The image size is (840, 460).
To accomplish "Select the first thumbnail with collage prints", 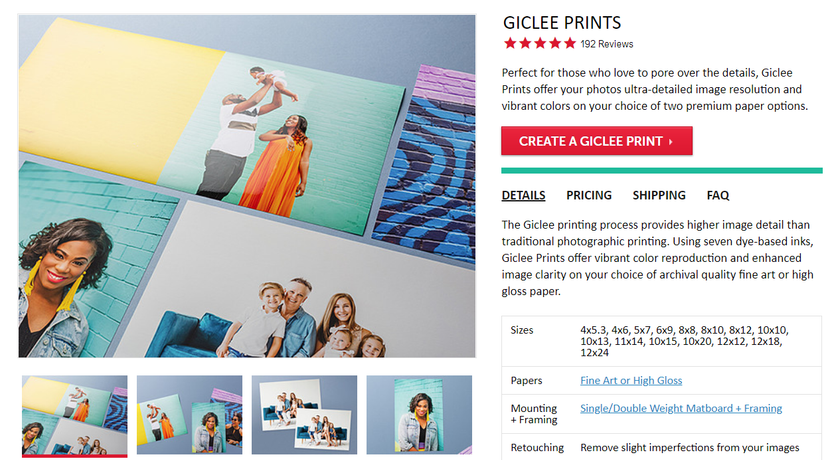I will coord(74,415).
